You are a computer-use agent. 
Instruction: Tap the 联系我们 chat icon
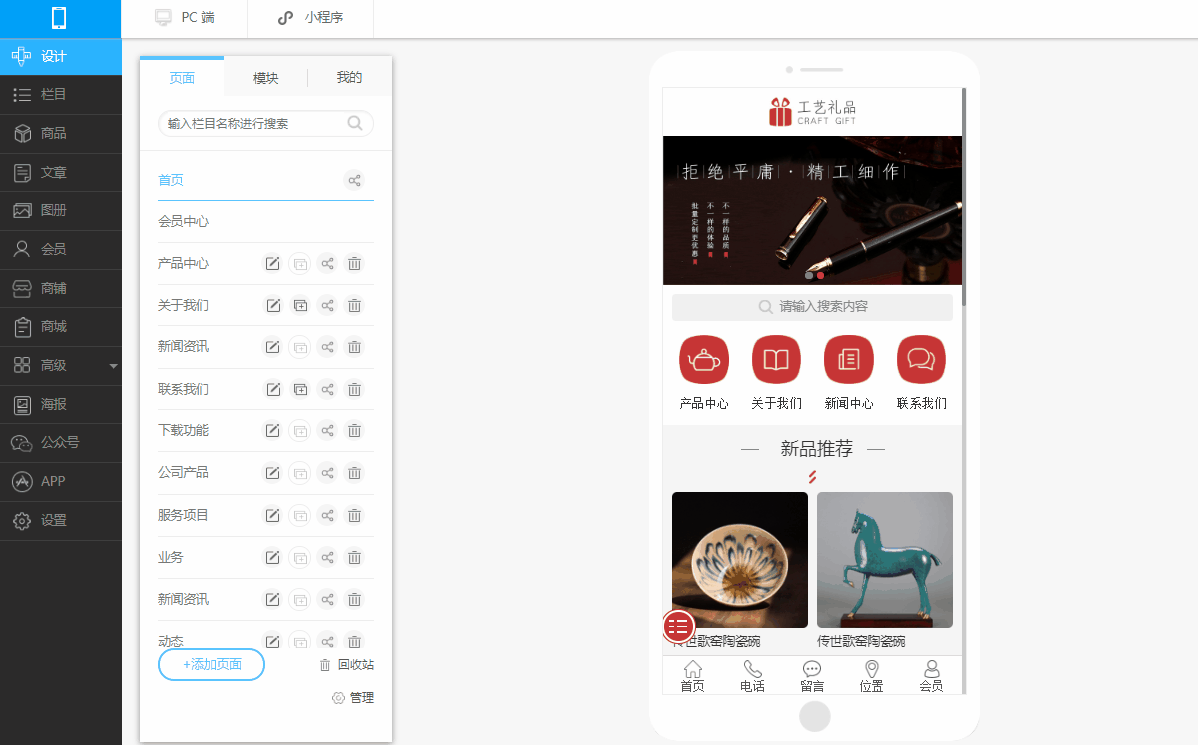921,359
